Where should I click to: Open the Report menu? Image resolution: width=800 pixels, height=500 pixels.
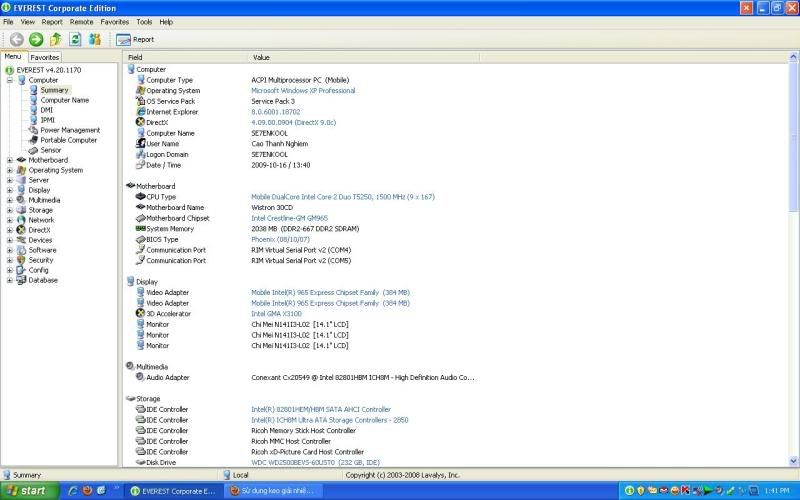[52, 22]
